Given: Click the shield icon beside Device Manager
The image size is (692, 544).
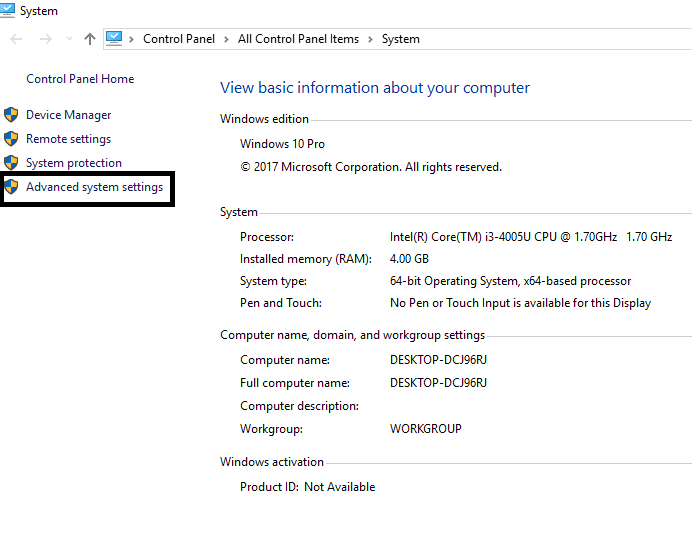Looking at the screenshot, I should pyautogui.click(x=11, y=115).
